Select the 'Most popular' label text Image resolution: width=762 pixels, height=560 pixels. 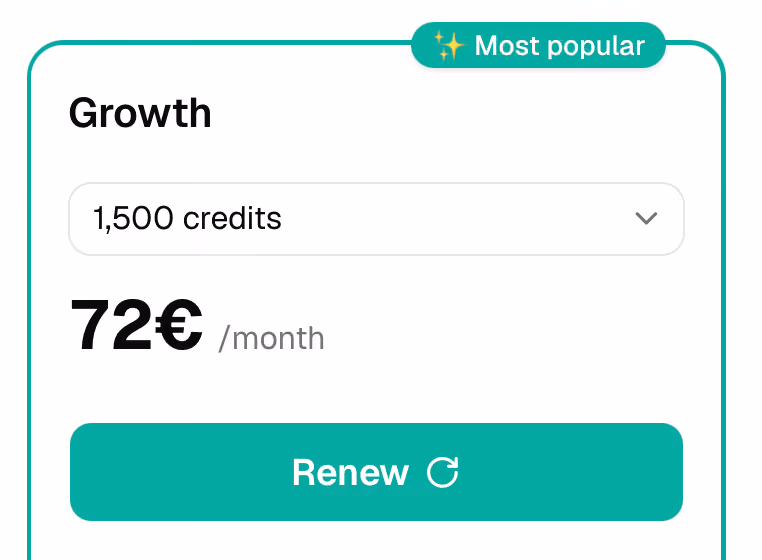[x=560, y=46]
